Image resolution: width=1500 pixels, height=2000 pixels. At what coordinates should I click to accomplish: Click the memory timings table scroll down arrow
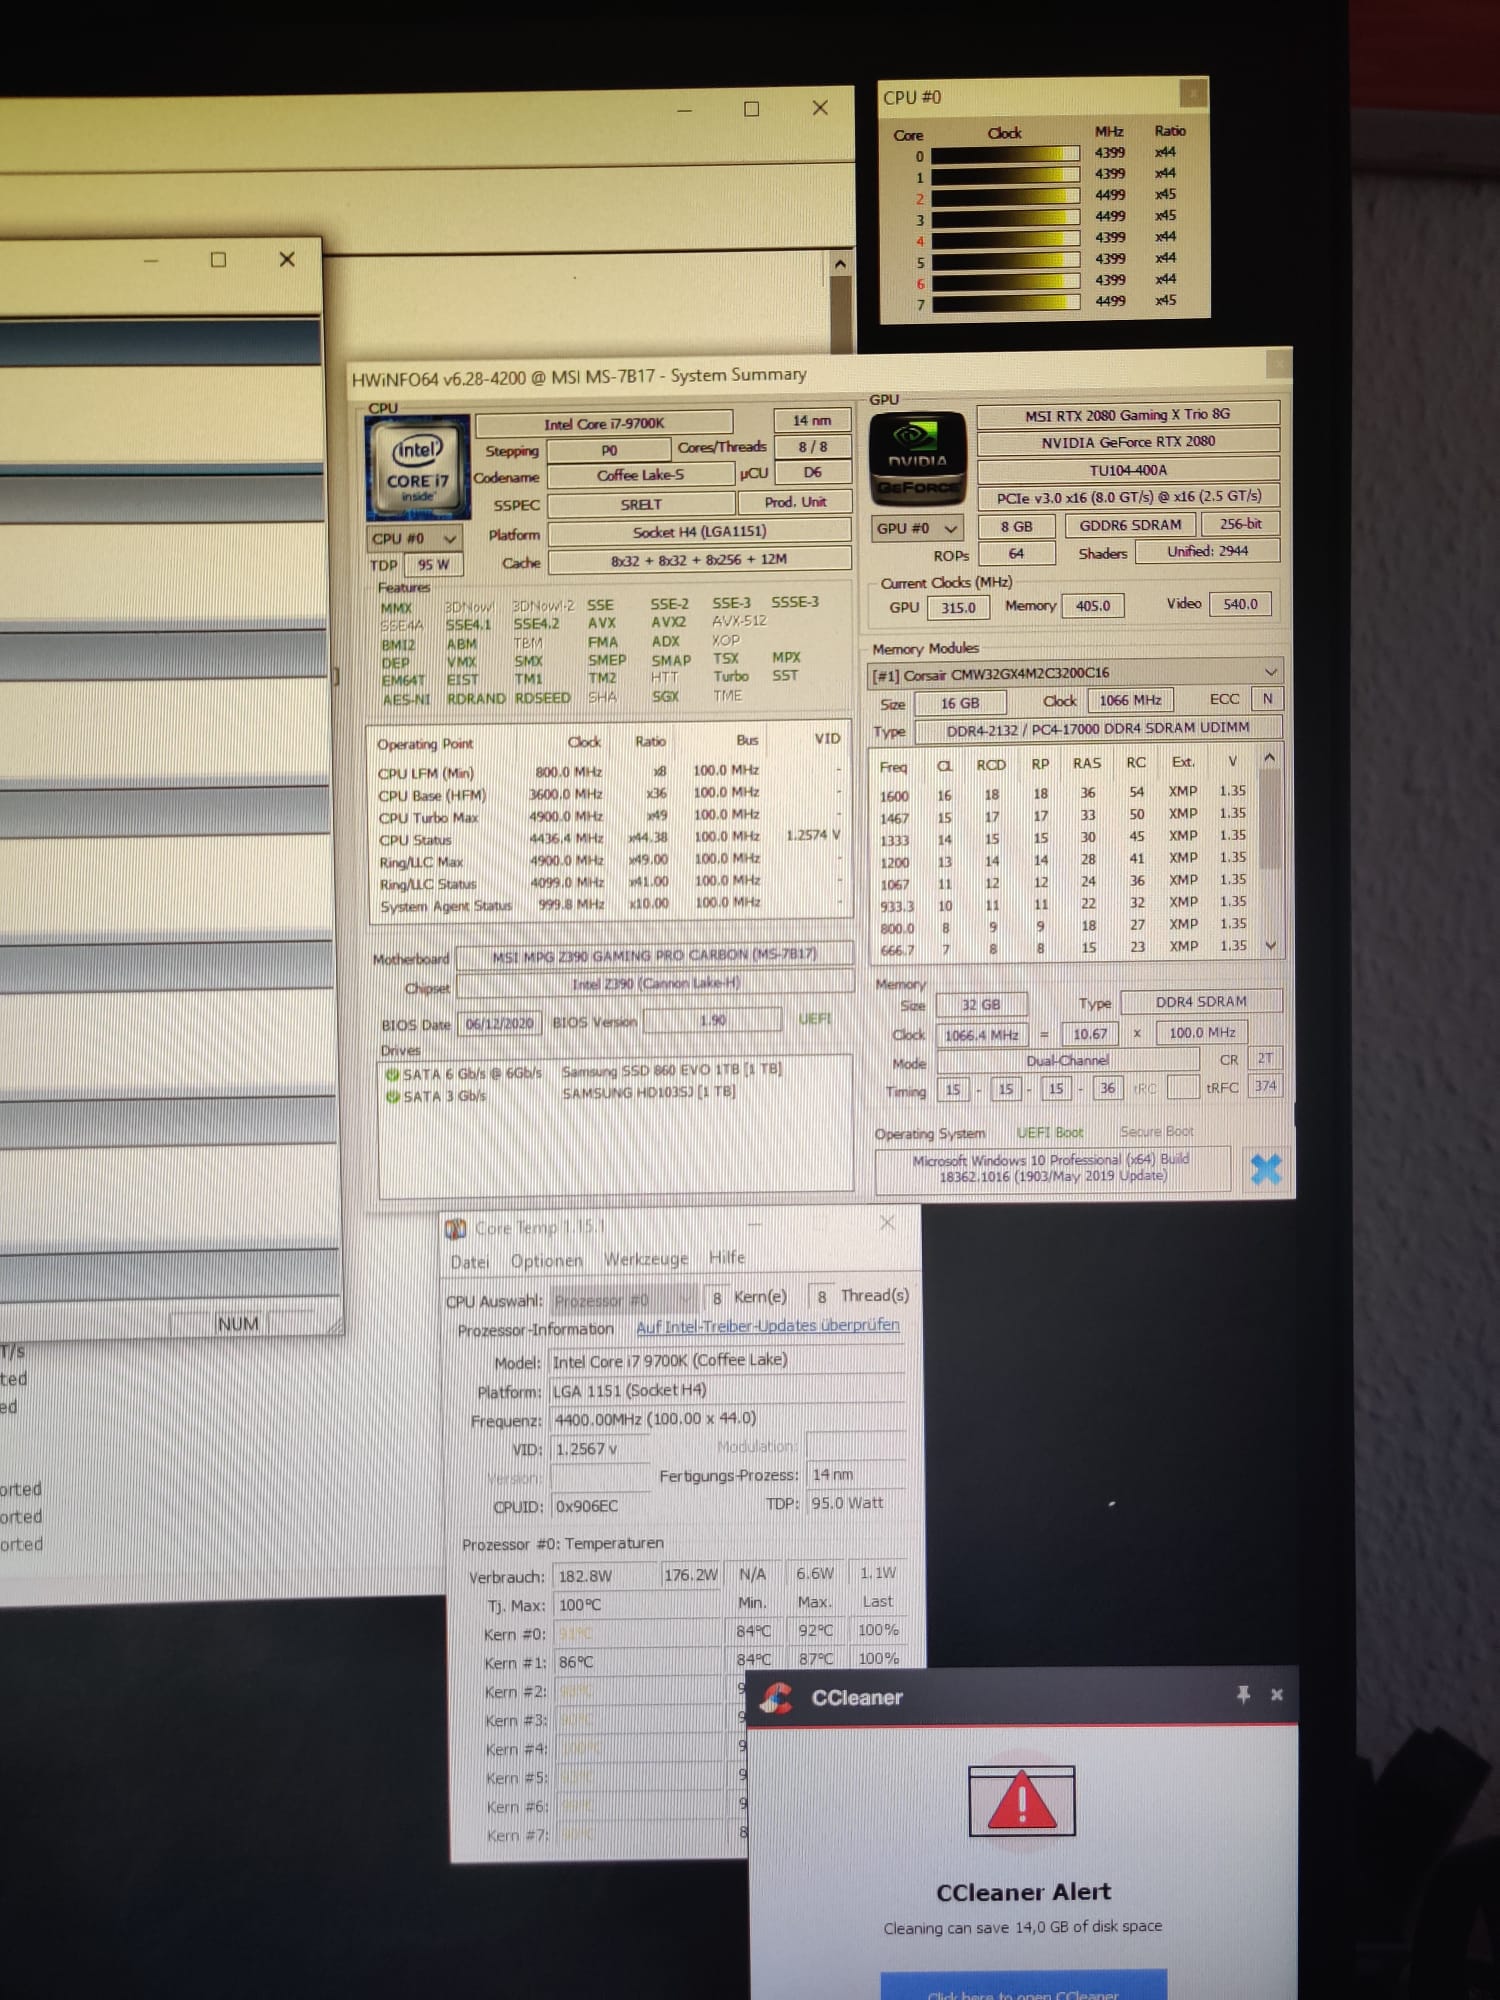[1270, 945]
